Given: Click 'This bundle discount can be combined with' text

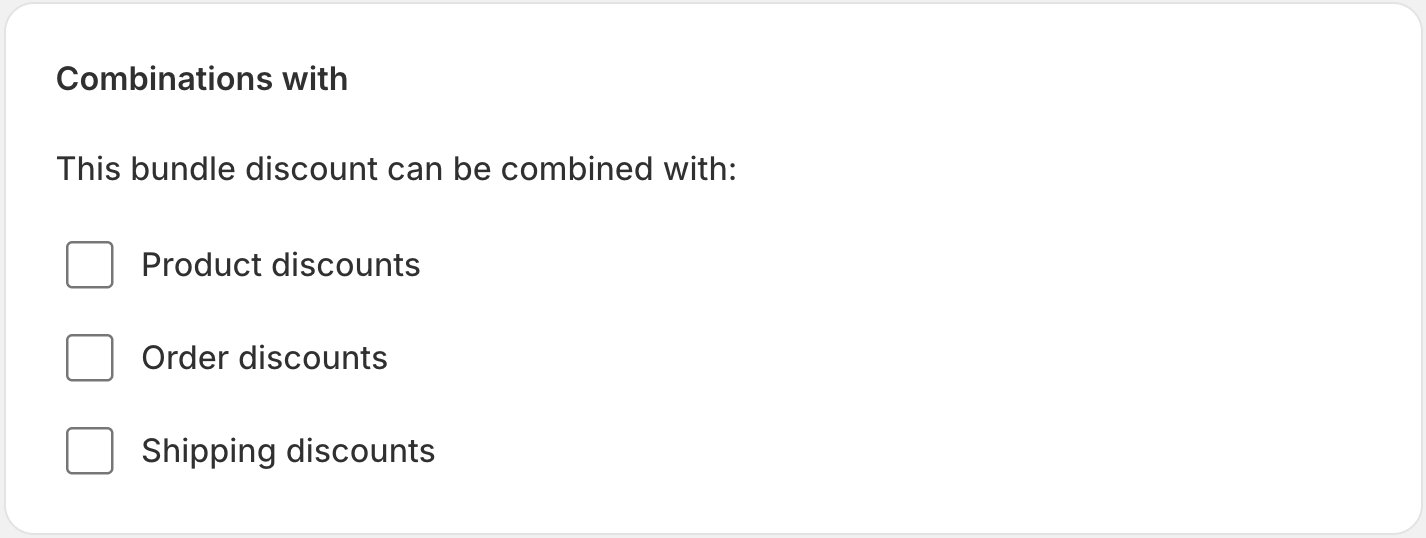Looking at the screenshot, I should click(x=396, y=169).
